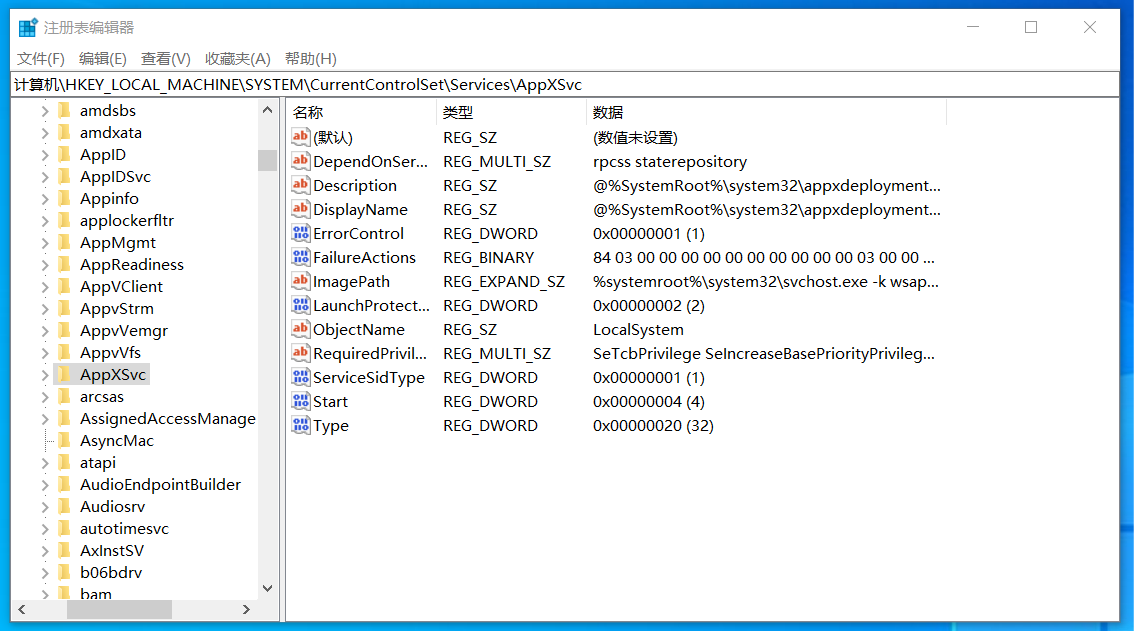Click the '0x00000002 (2)' LaunchProtected data
Viewport: 1134px width, 631px height.
click(649, 305)
